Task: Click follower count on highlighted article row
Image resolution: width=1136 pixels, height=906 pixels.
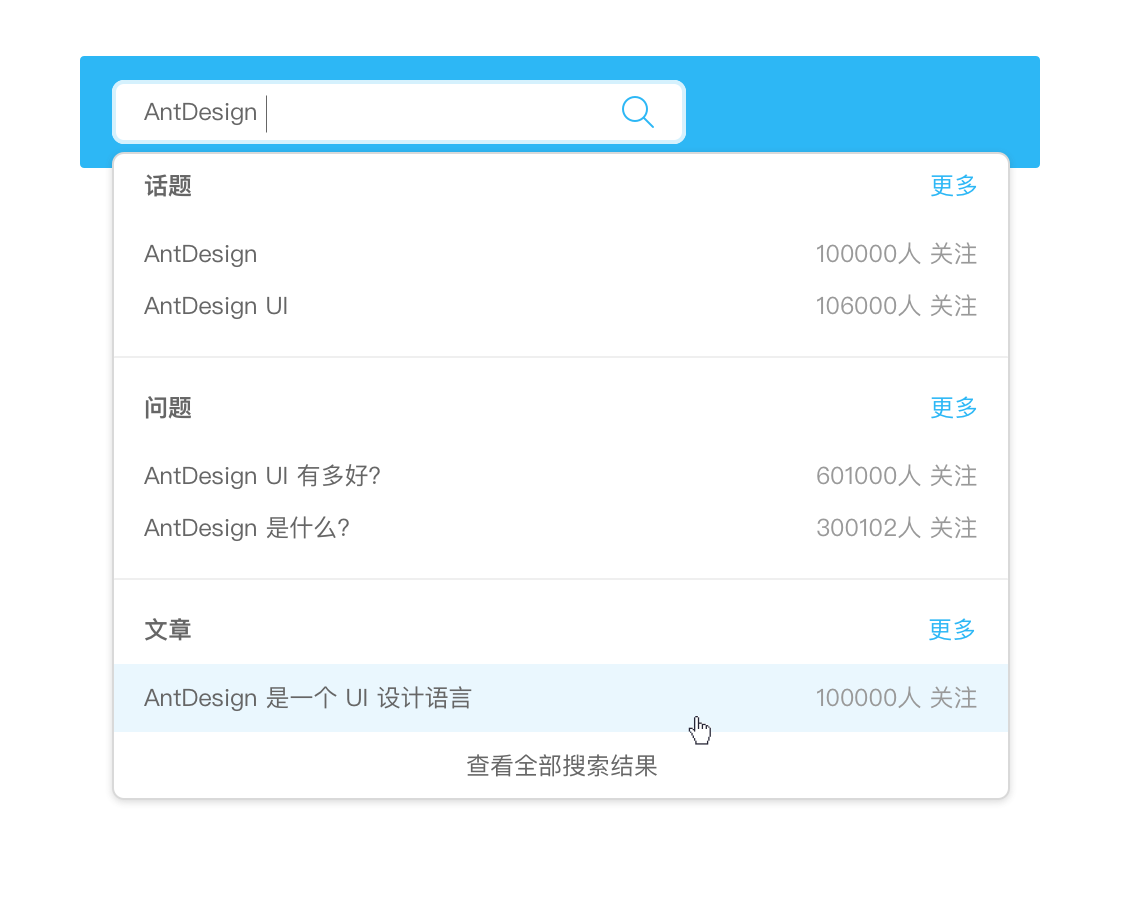Action: coord(896,698)
